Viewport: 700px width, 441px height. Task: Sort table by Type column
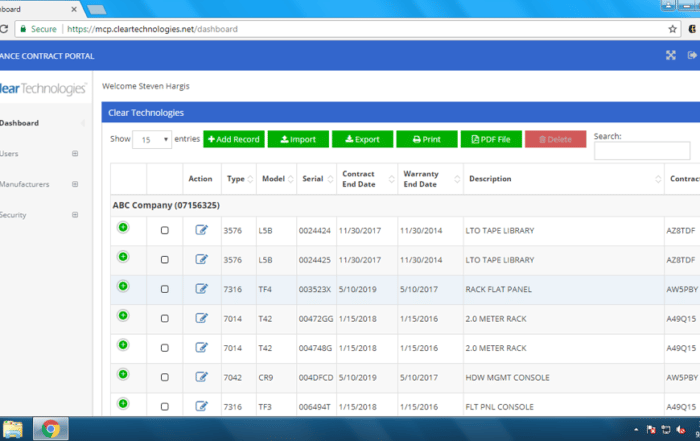point(239,179)
